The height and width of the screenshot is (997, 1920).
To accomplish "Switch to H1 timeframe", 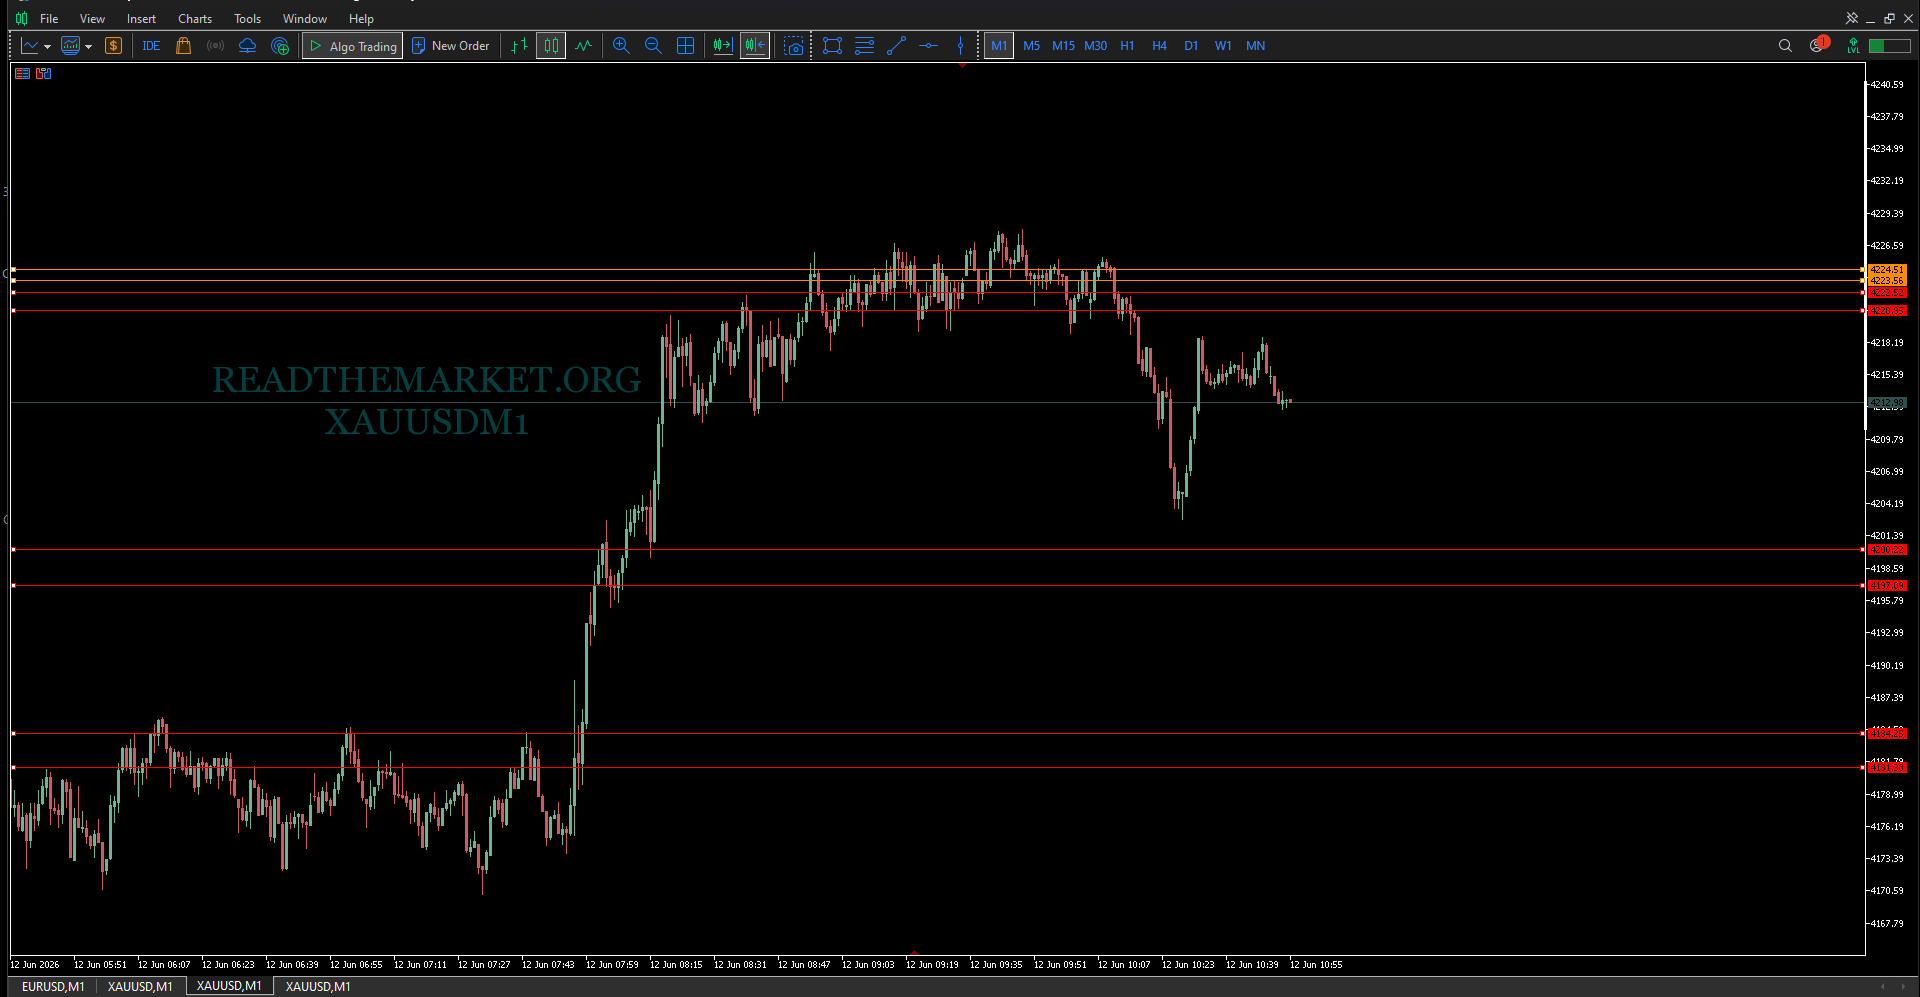I will pyautogui.click(x=1127, y=46).
